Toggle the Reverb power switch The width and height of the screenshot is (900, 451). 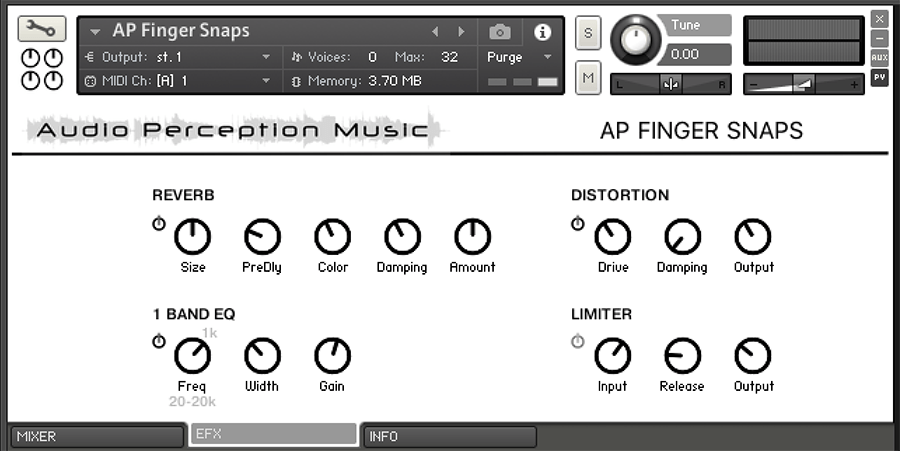click(x=158, y=224)
